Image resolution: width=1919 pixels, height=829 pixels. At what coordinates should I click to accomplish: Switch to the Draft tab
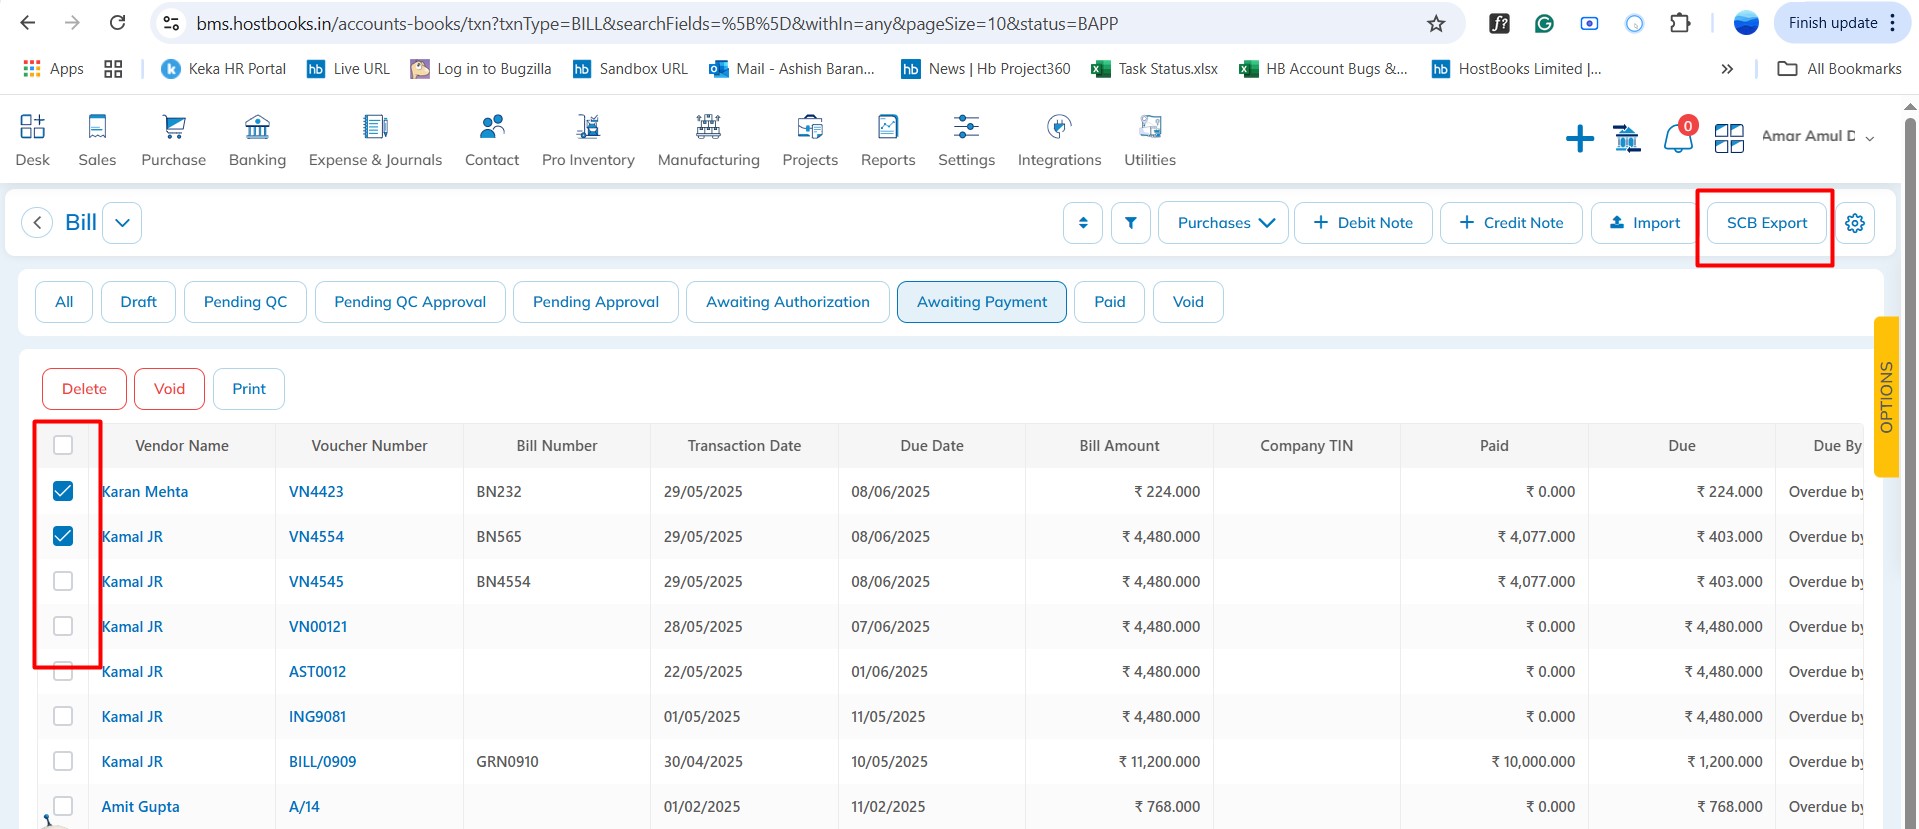138,302
